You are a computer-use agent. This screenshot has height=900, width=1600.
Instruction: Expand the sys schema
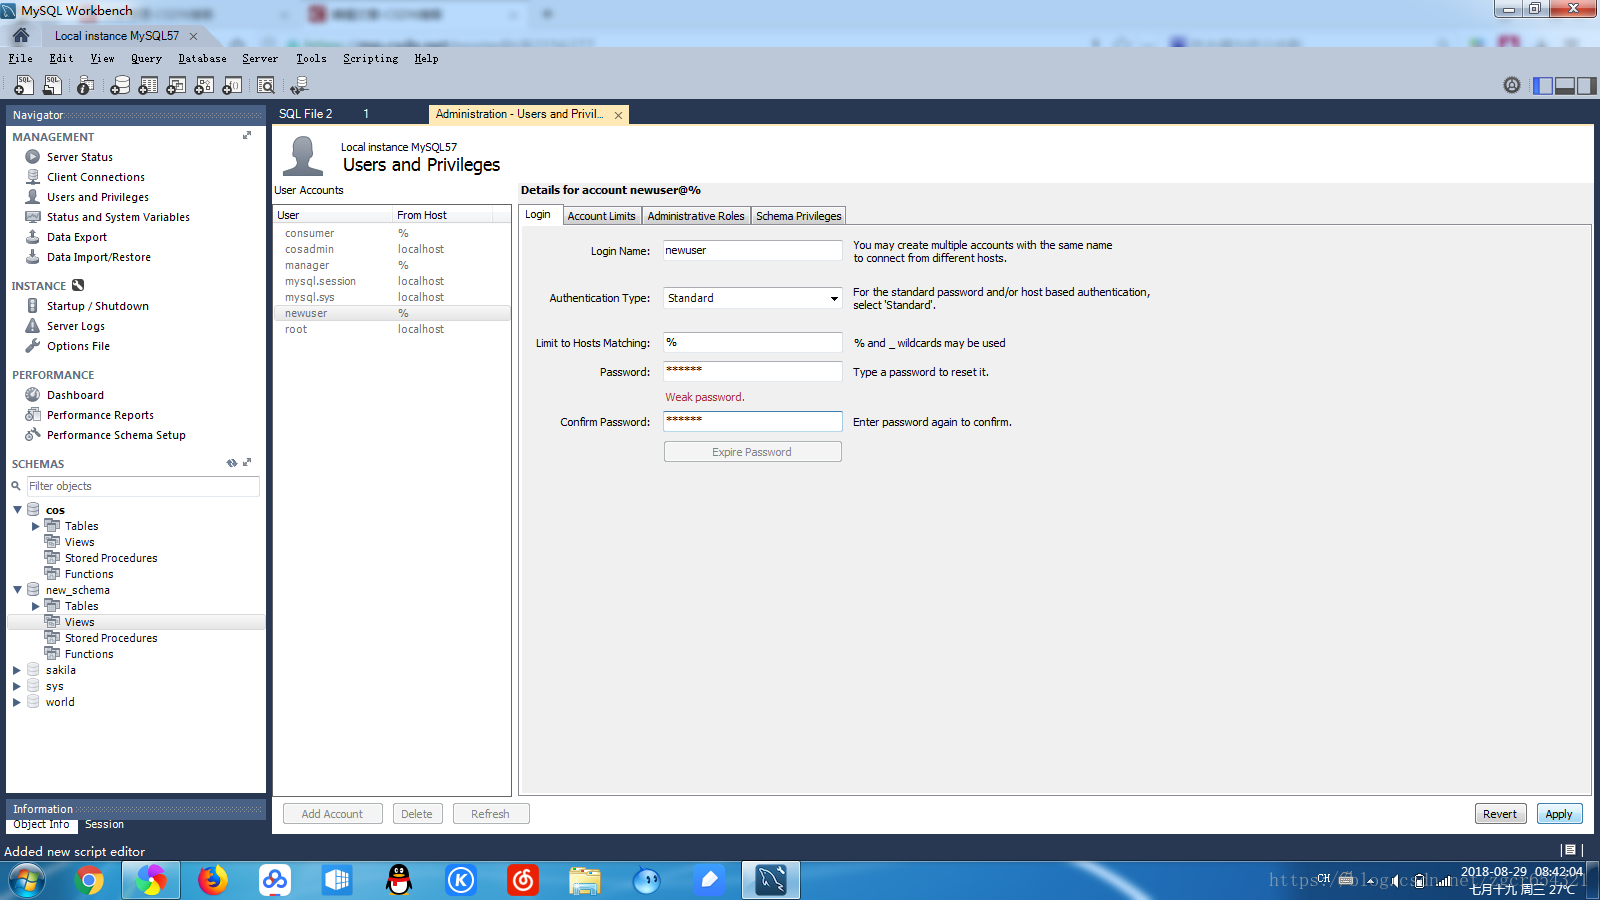17,686
